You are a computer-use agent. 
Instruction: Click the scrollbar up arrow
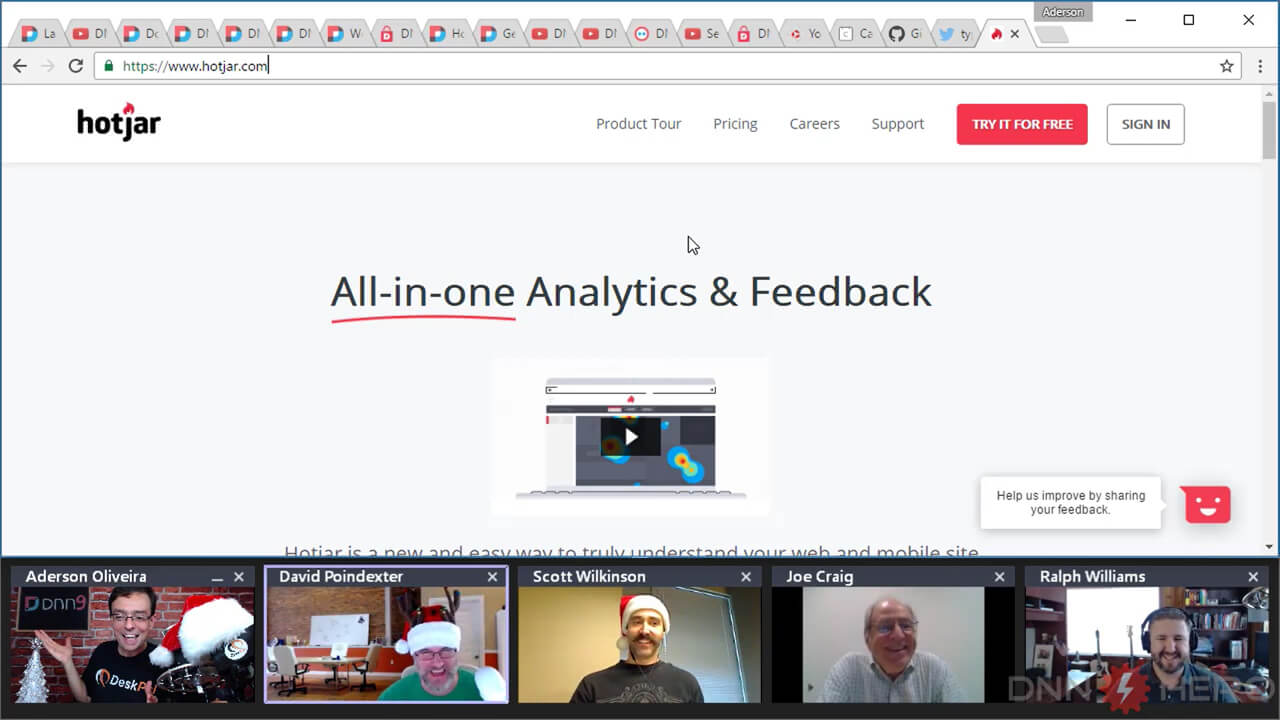(x=1269, y=93)
